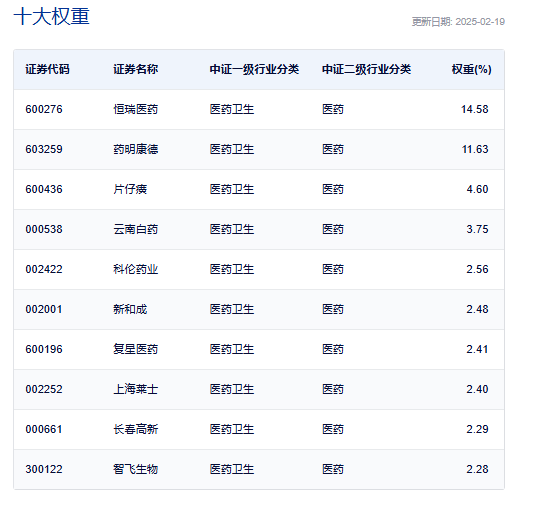Click the 中证二级行业分类 column header
The height and width of the screenshot is (508, 533).
pyautogui.click(x=366, y=69)
